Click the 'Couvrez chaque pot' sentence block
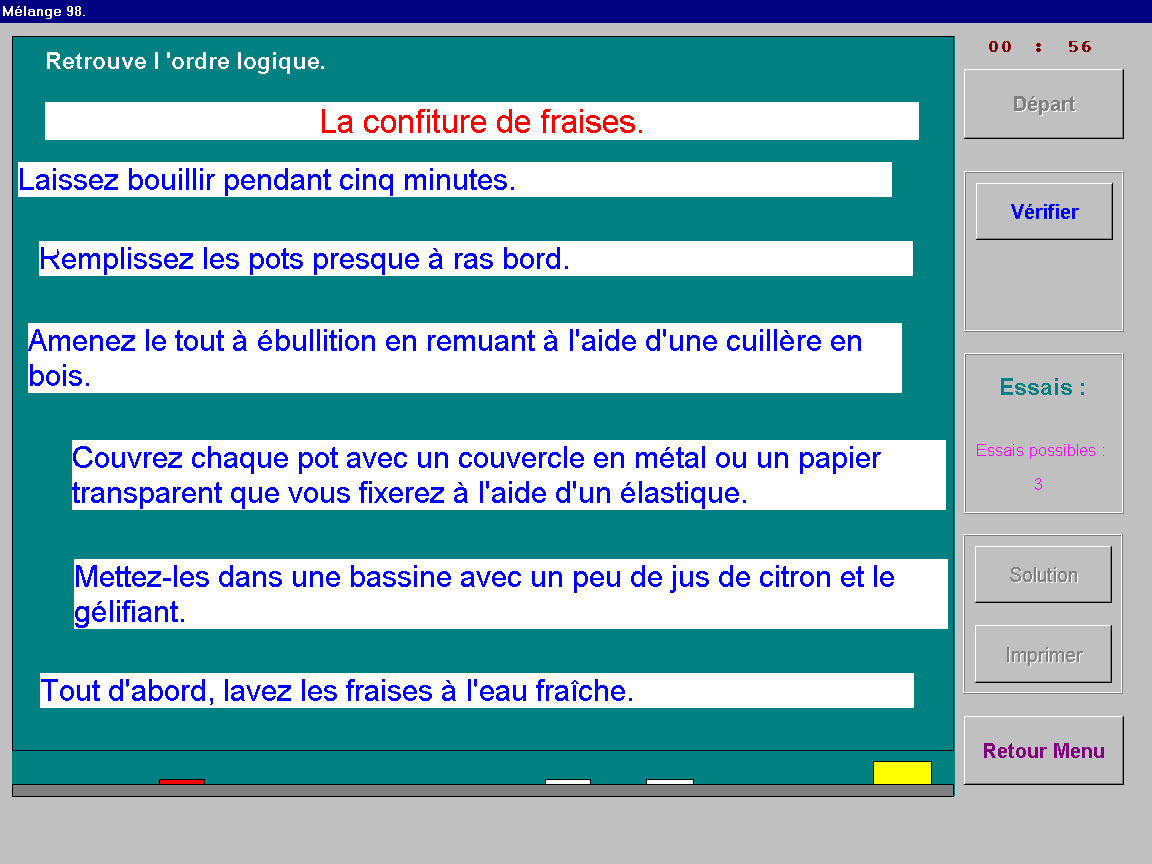 (508, 475)
